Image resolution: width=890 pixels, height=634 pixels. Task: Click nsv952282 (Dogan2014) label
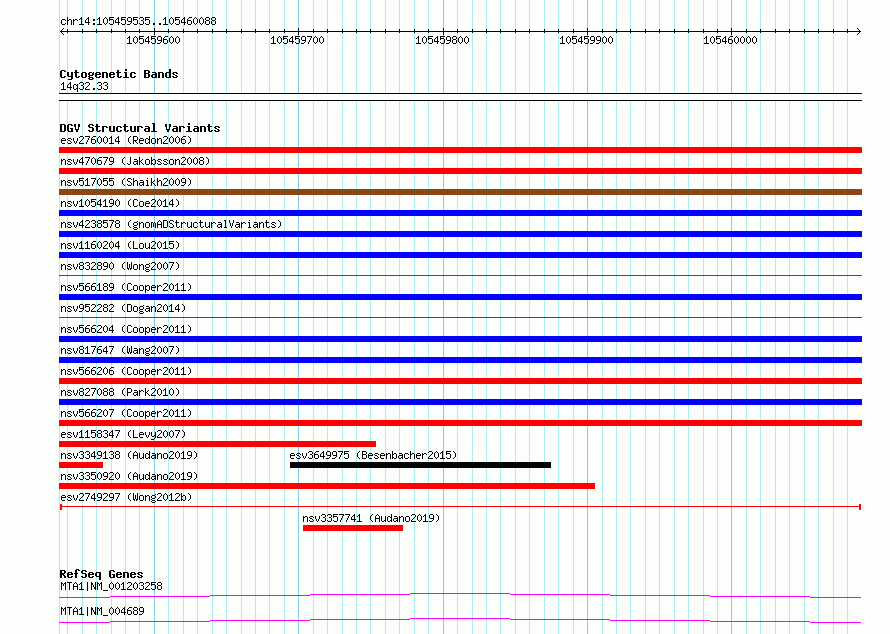point(123,308)
